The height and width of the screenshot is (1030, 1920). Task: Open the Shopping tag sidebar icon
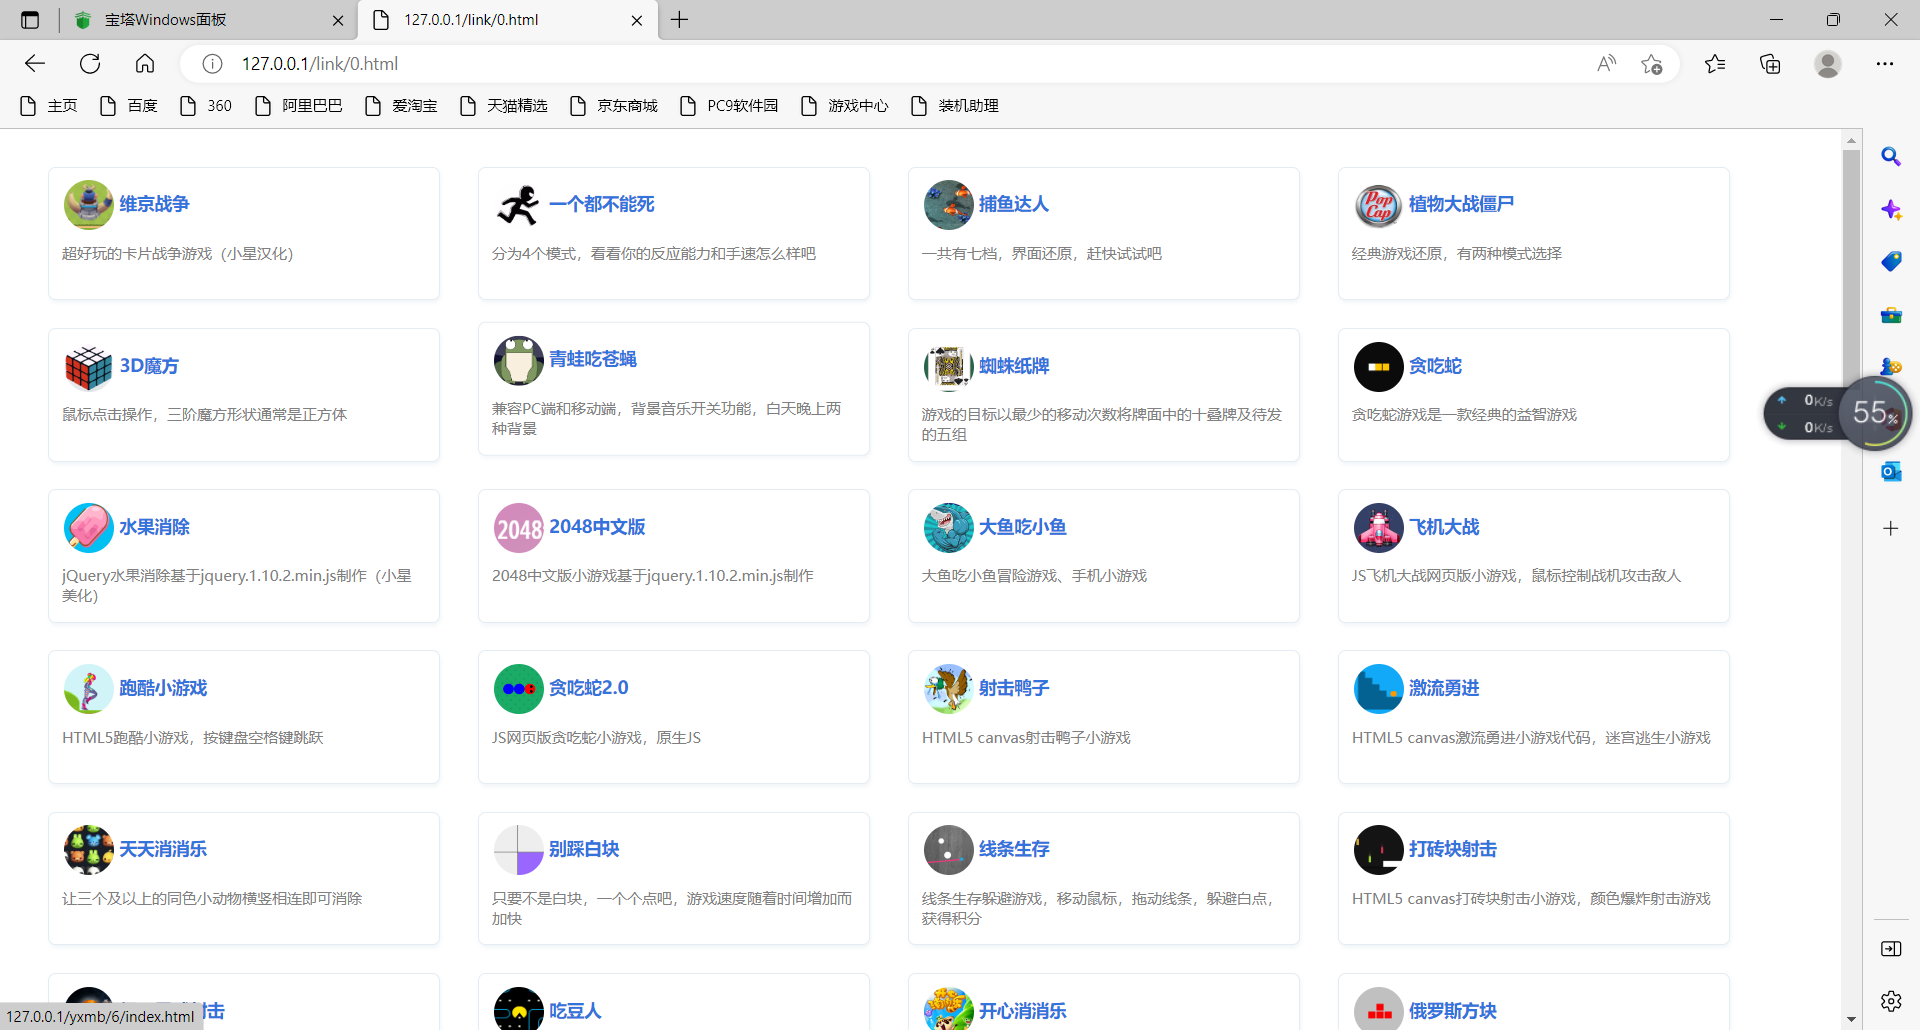coord(1891,261)
